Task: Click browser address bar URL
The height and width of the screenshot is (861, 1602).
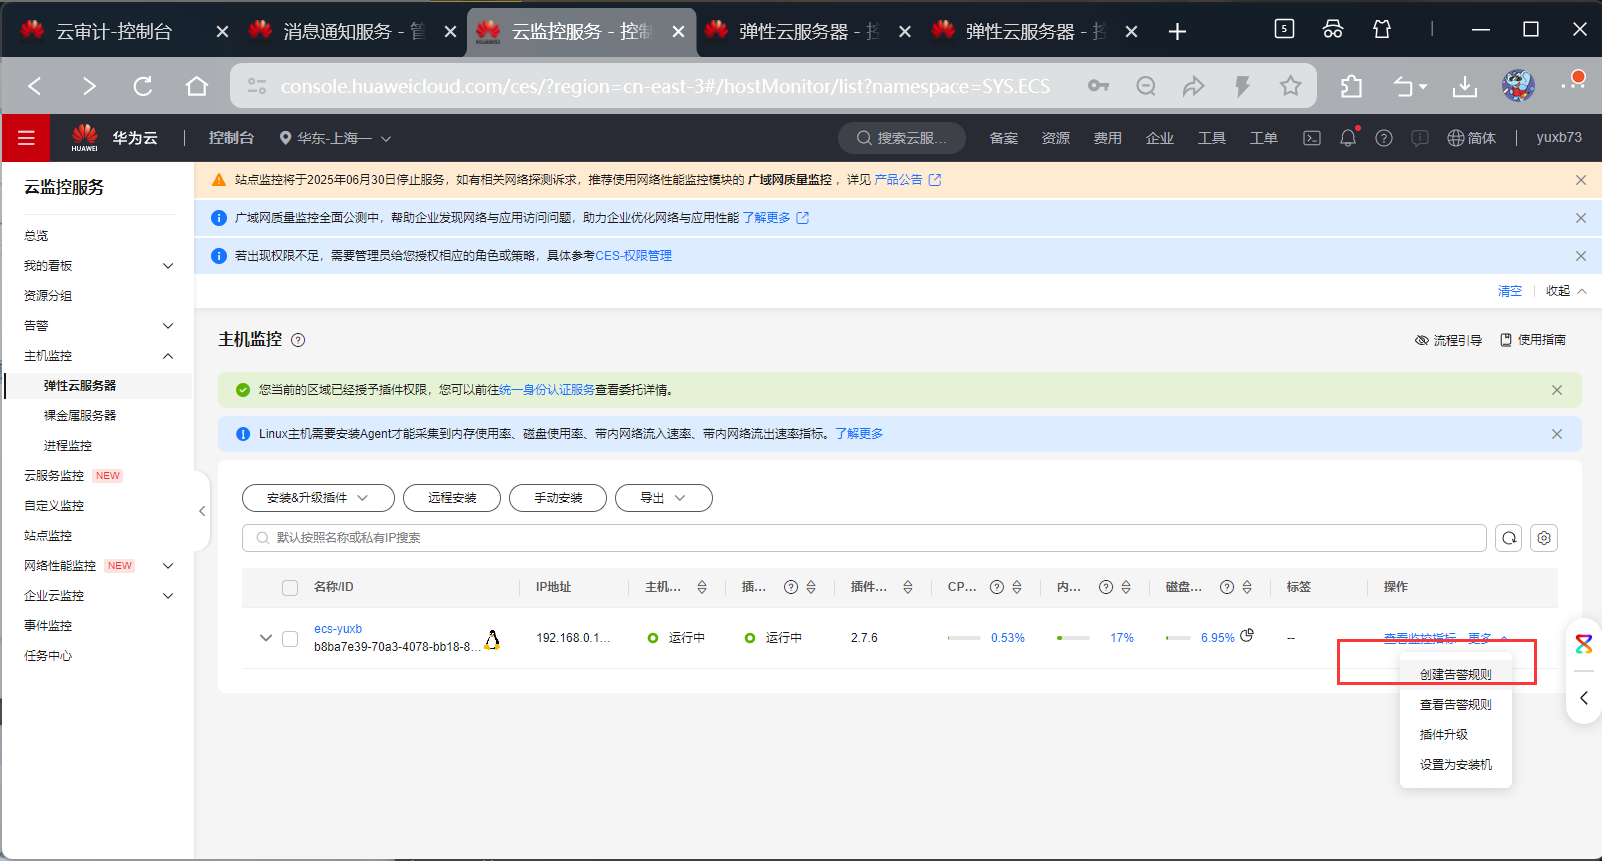Action: (x=665, y=86)
